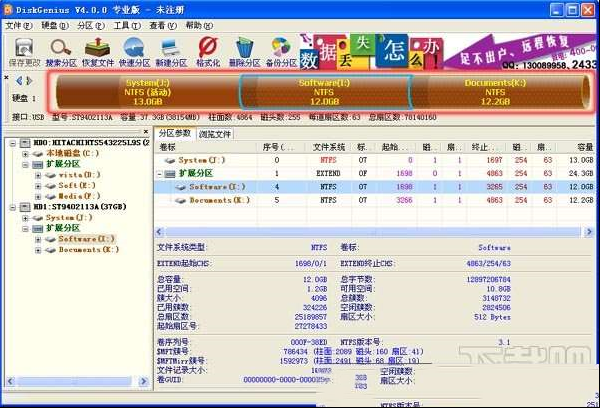Select the 快速分区 quick partition icon
The width and height of the screenshot is (600, 408).
click(134, 53)
